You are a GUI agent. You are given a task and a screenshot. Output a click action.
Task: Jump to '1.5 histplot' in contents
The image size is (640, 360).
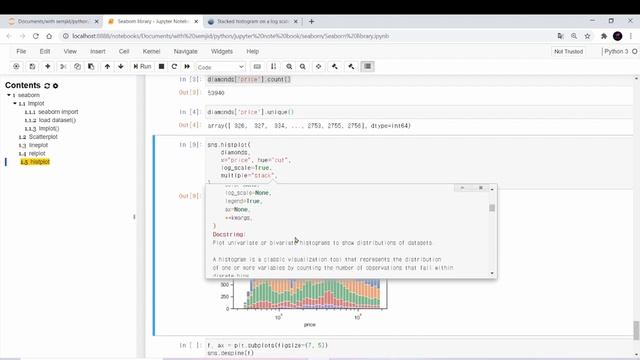(x=35, y=162)
